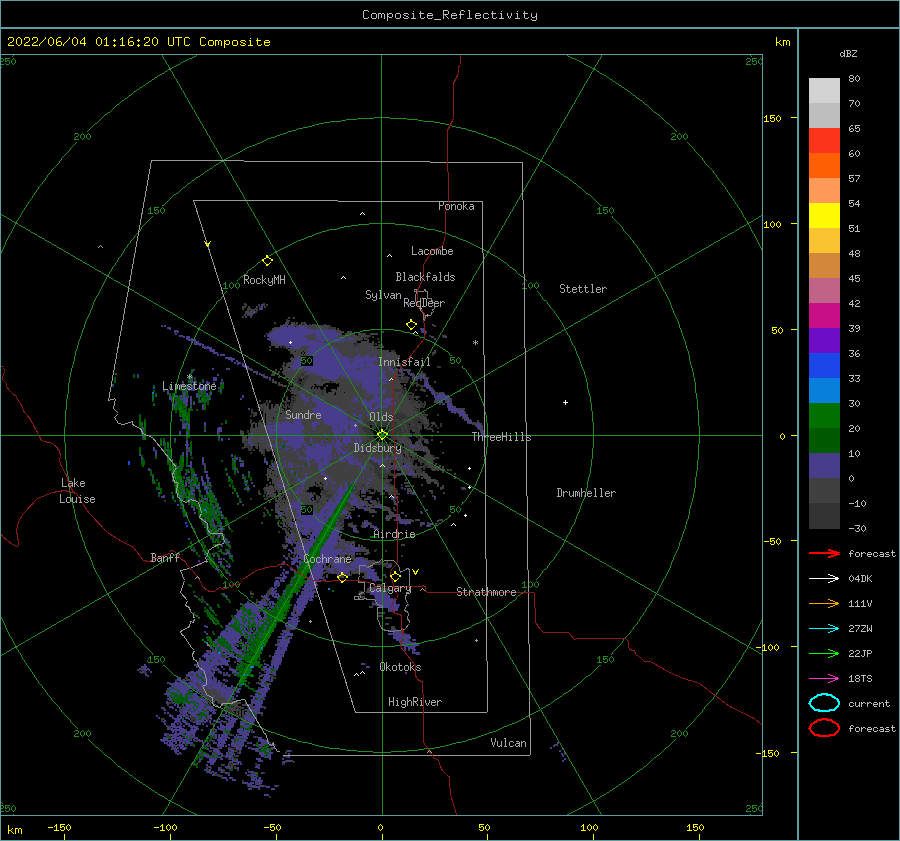
Task: Click the RockyMH label
Action: coord(264,280)
